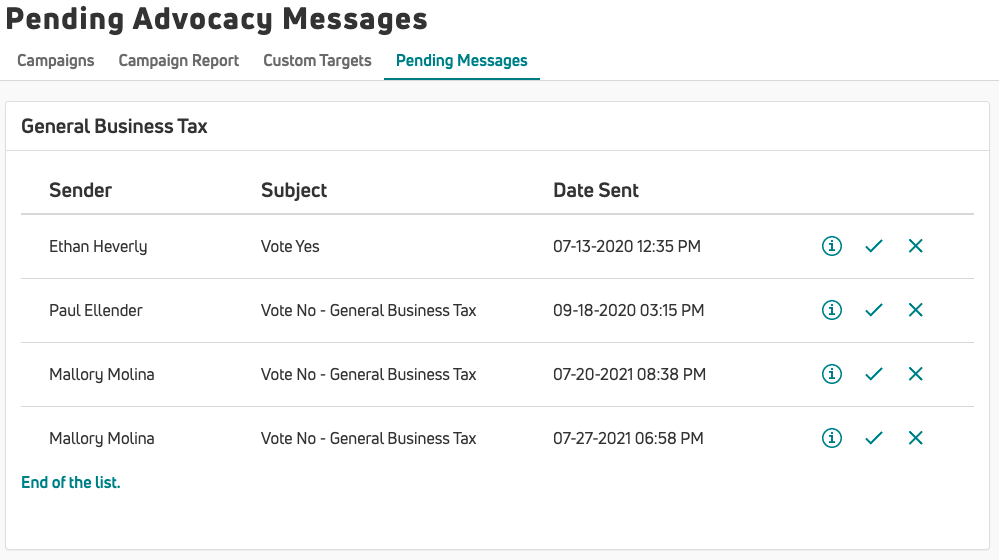The image size is (999, 560).
Task: Reject Paul Ellender's pending message
Action: point(915,310)
